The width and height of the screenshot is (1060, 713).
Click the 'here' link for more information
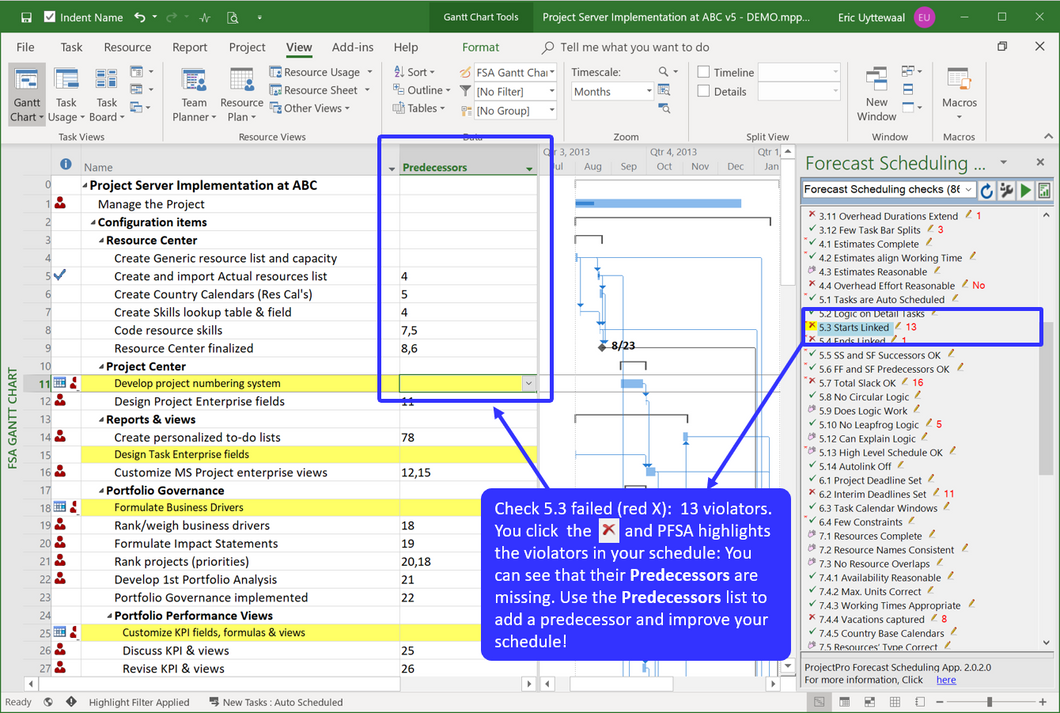(x=945, y=680)
